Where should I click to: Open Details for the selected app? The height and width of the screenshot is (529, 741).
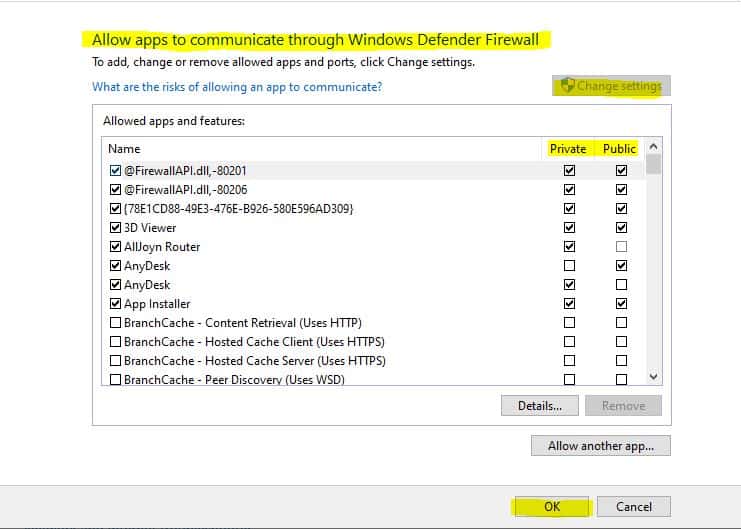click(540, 406)
